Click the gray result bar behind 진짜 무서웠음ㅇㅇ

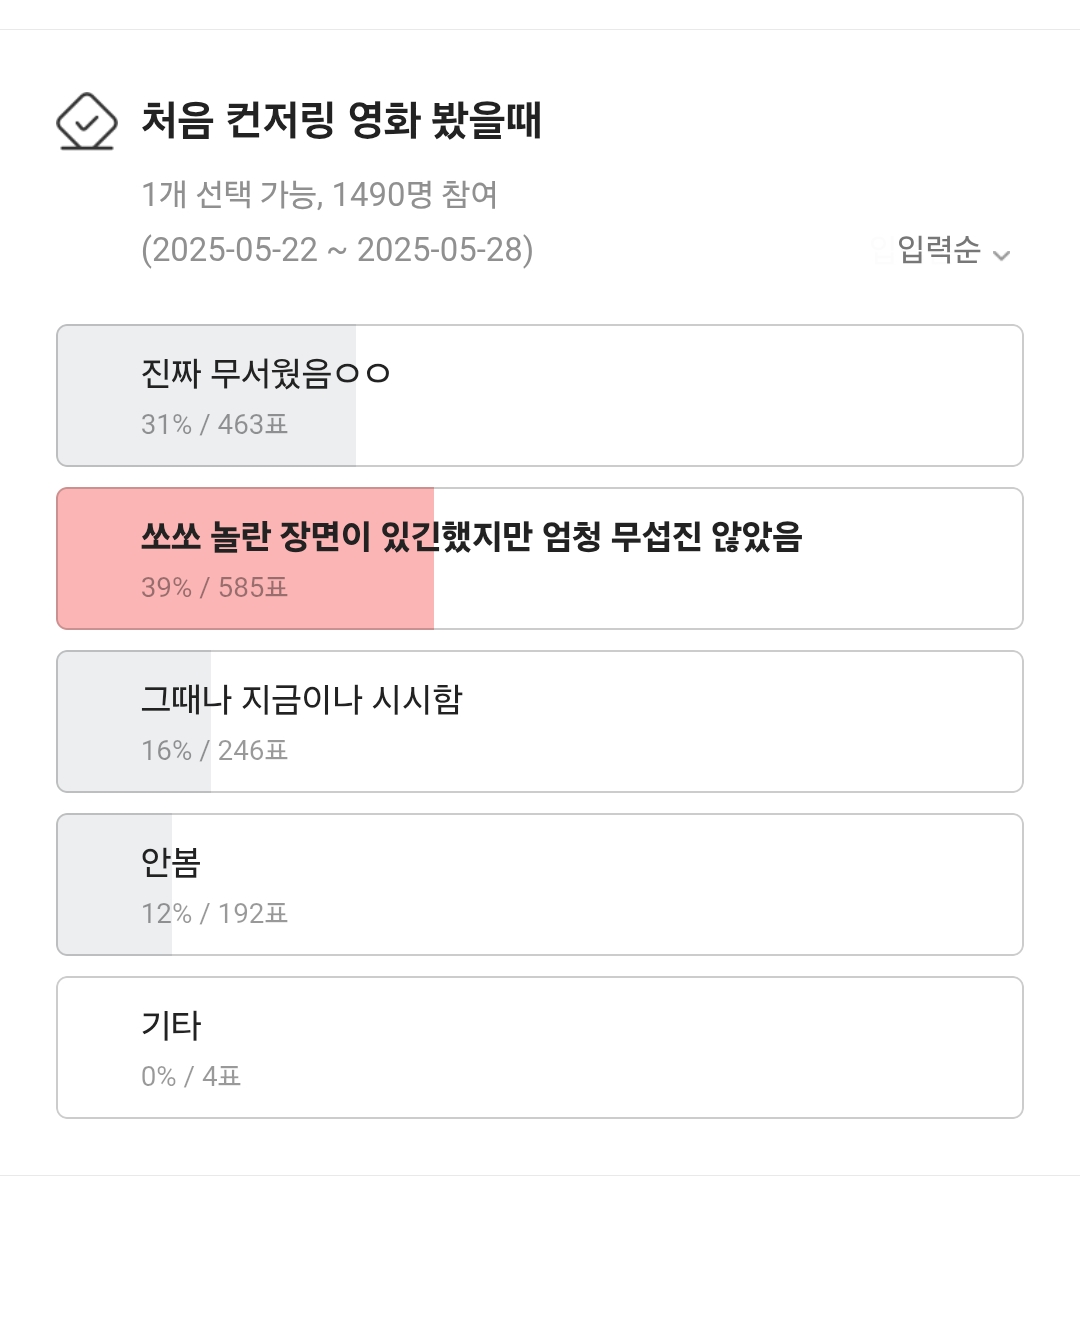98,396
